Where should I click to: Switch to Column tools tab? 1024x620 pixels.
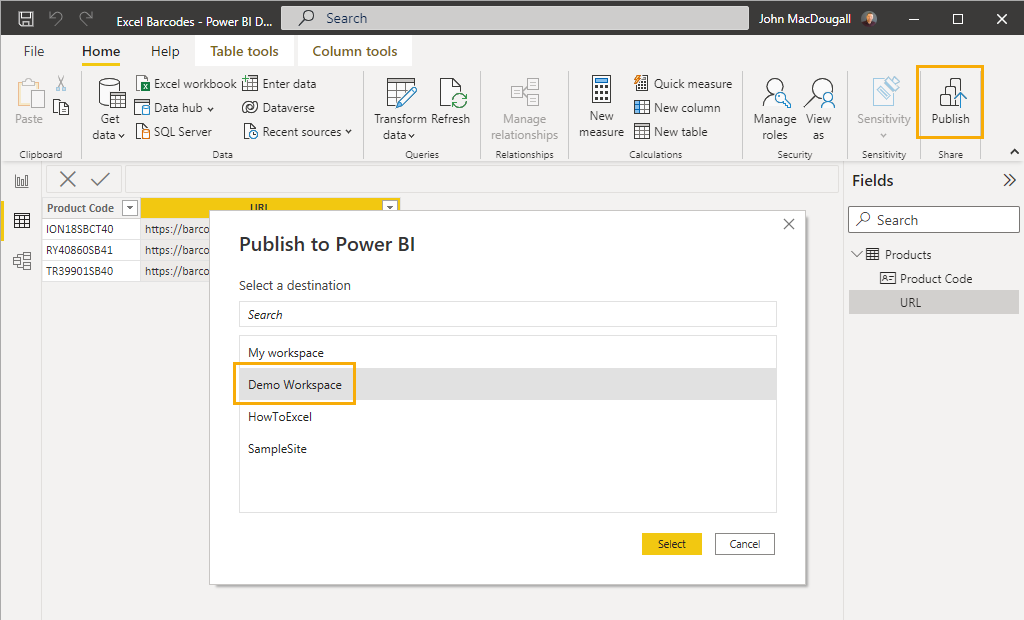[x=355, y=51]
